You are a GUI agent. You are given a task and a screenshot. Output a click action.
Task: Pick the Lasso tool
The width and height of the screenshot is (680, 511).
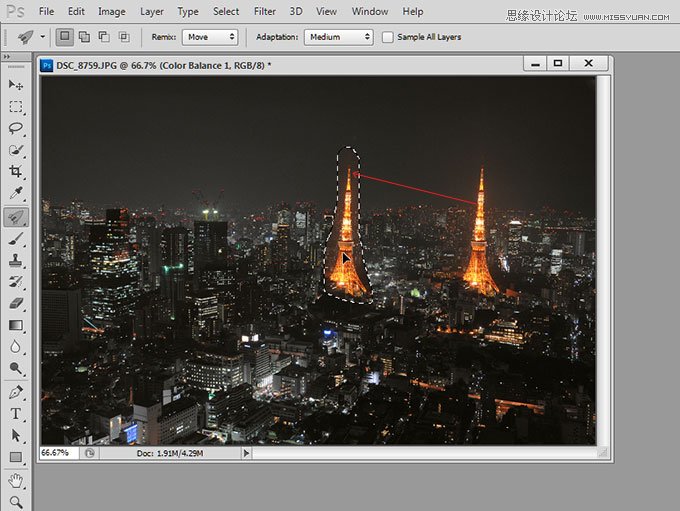(x=16, y=129)
